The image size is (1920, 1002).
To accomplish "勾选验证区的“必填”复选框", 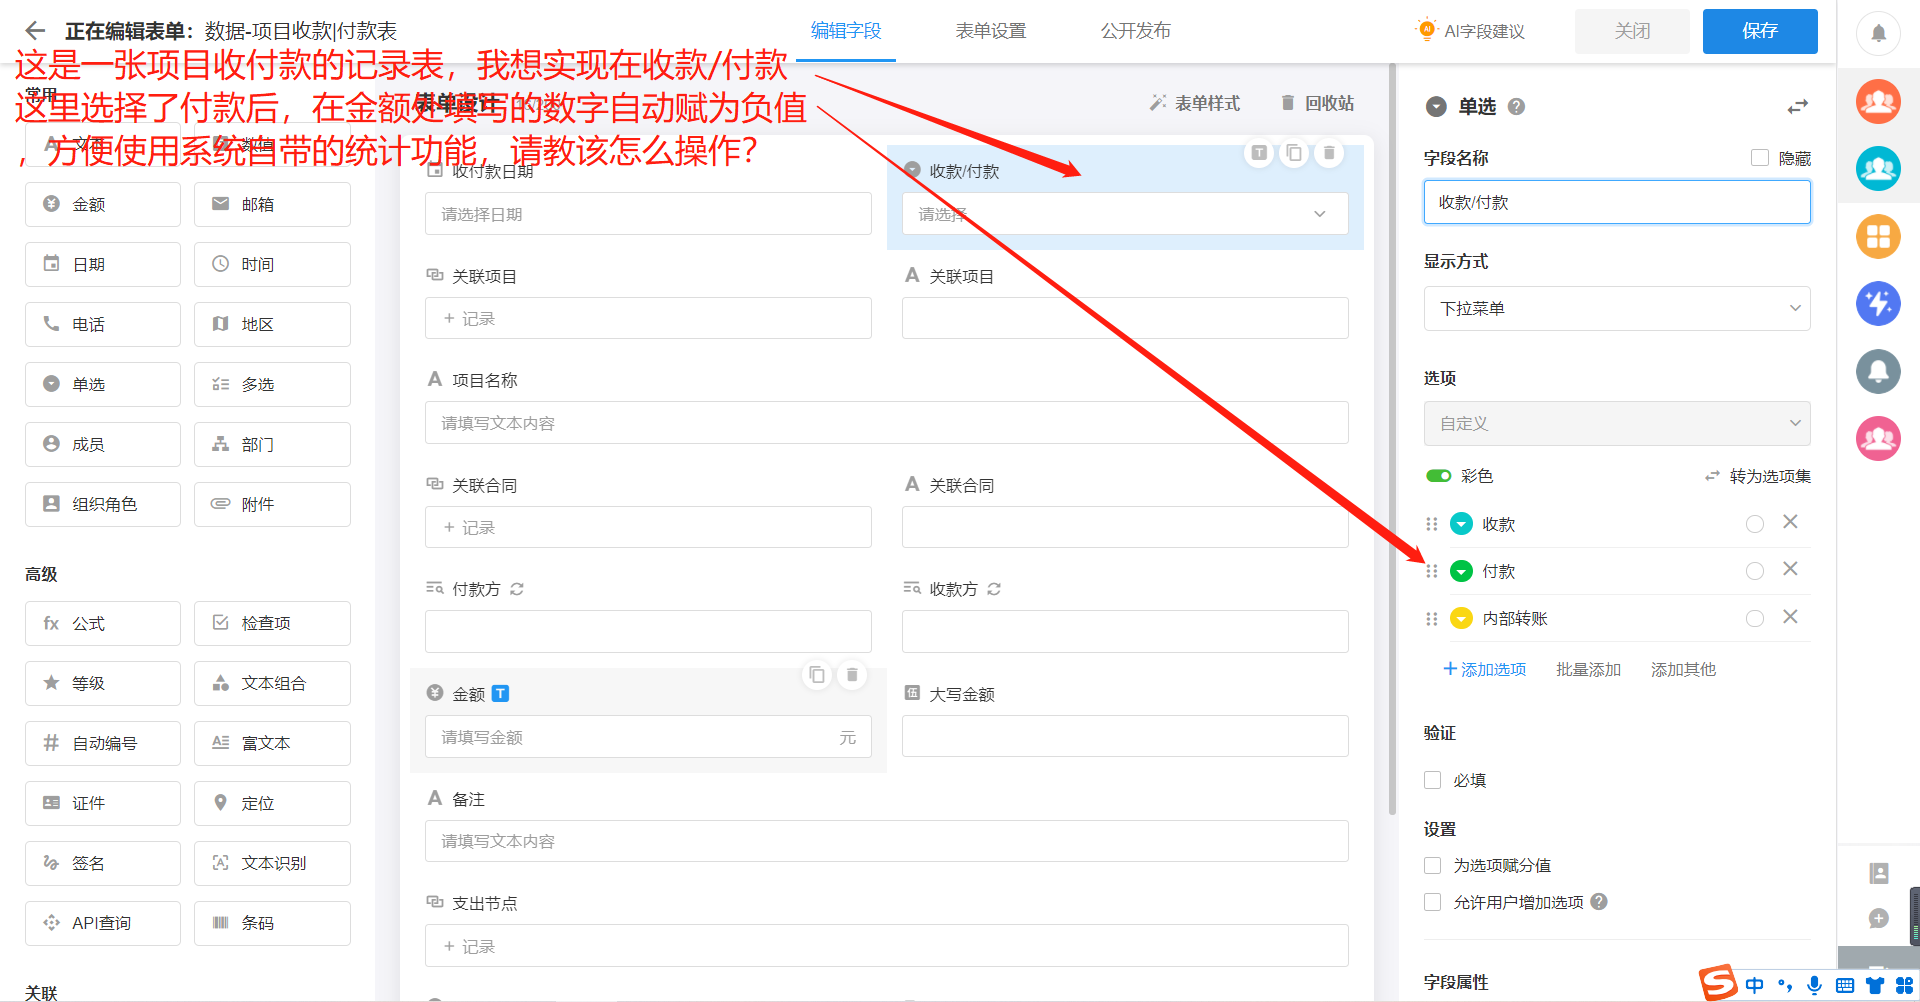I will (x=1432, y=780).
